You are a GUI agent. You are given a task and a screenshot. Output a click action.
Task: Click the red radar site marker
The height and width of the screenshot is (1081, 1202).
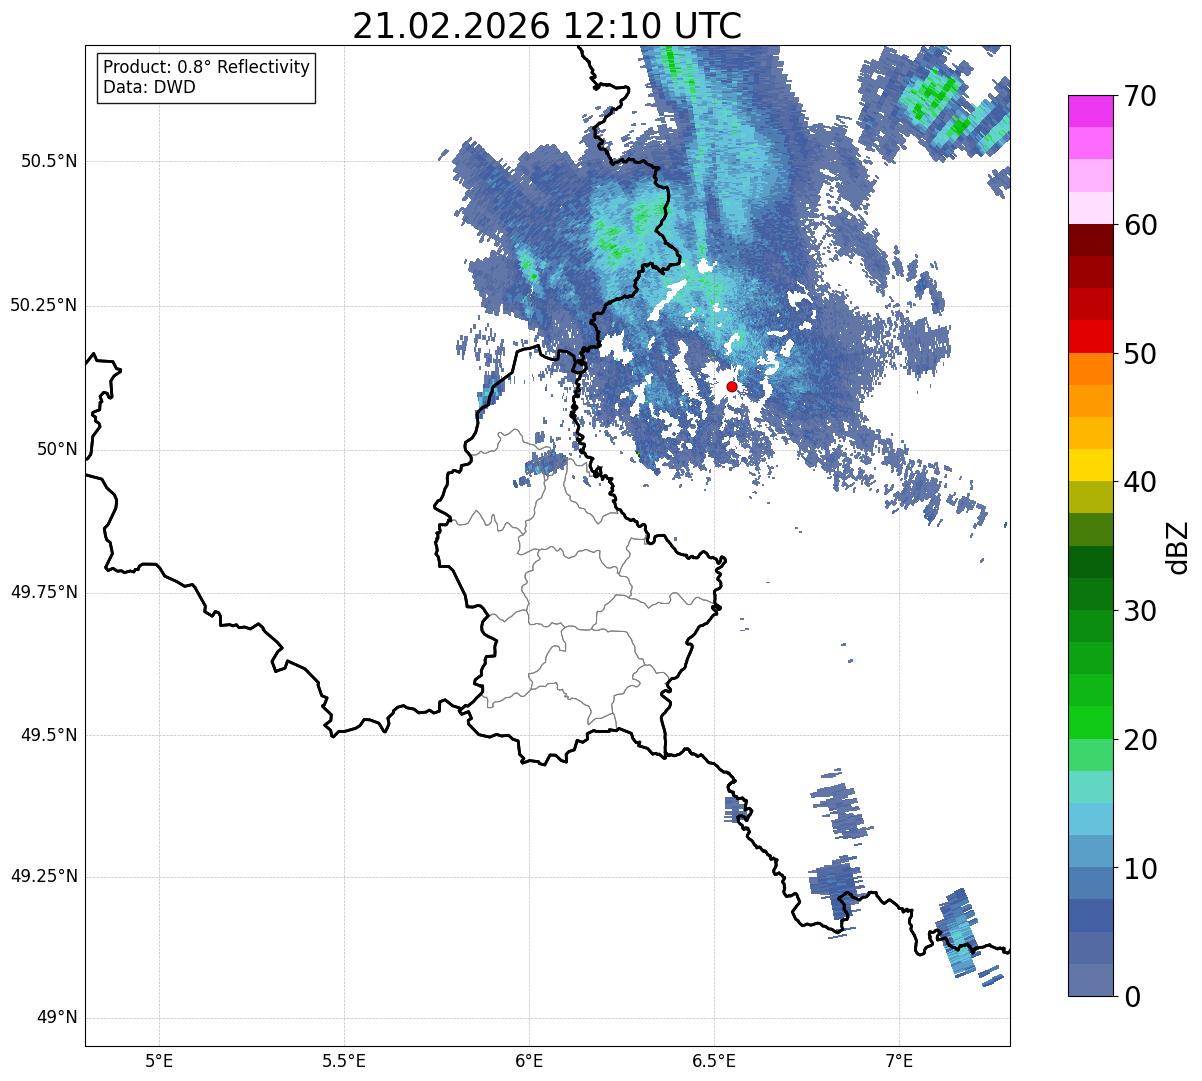coord(732,386)
